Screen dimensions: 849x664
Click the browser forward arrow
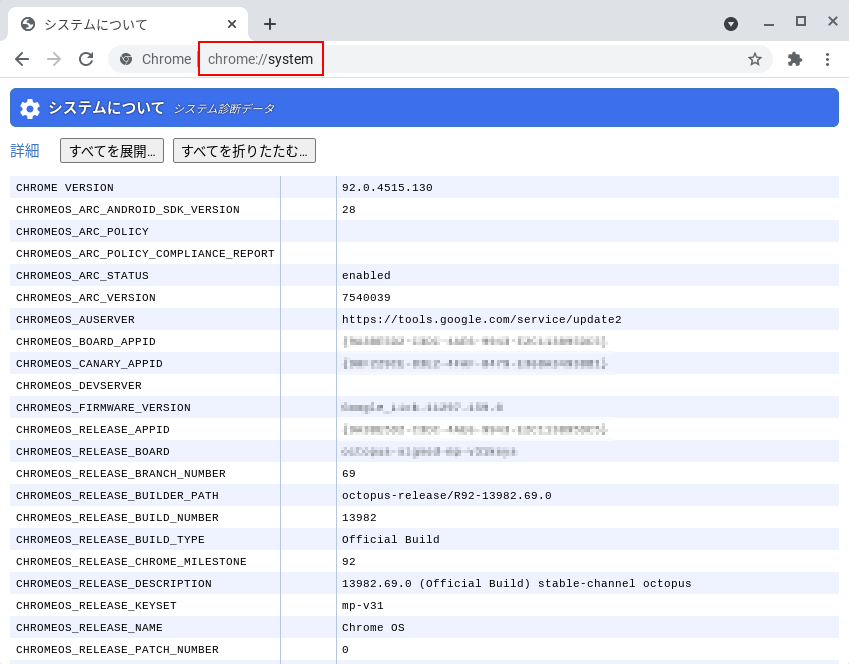(54, 59)
